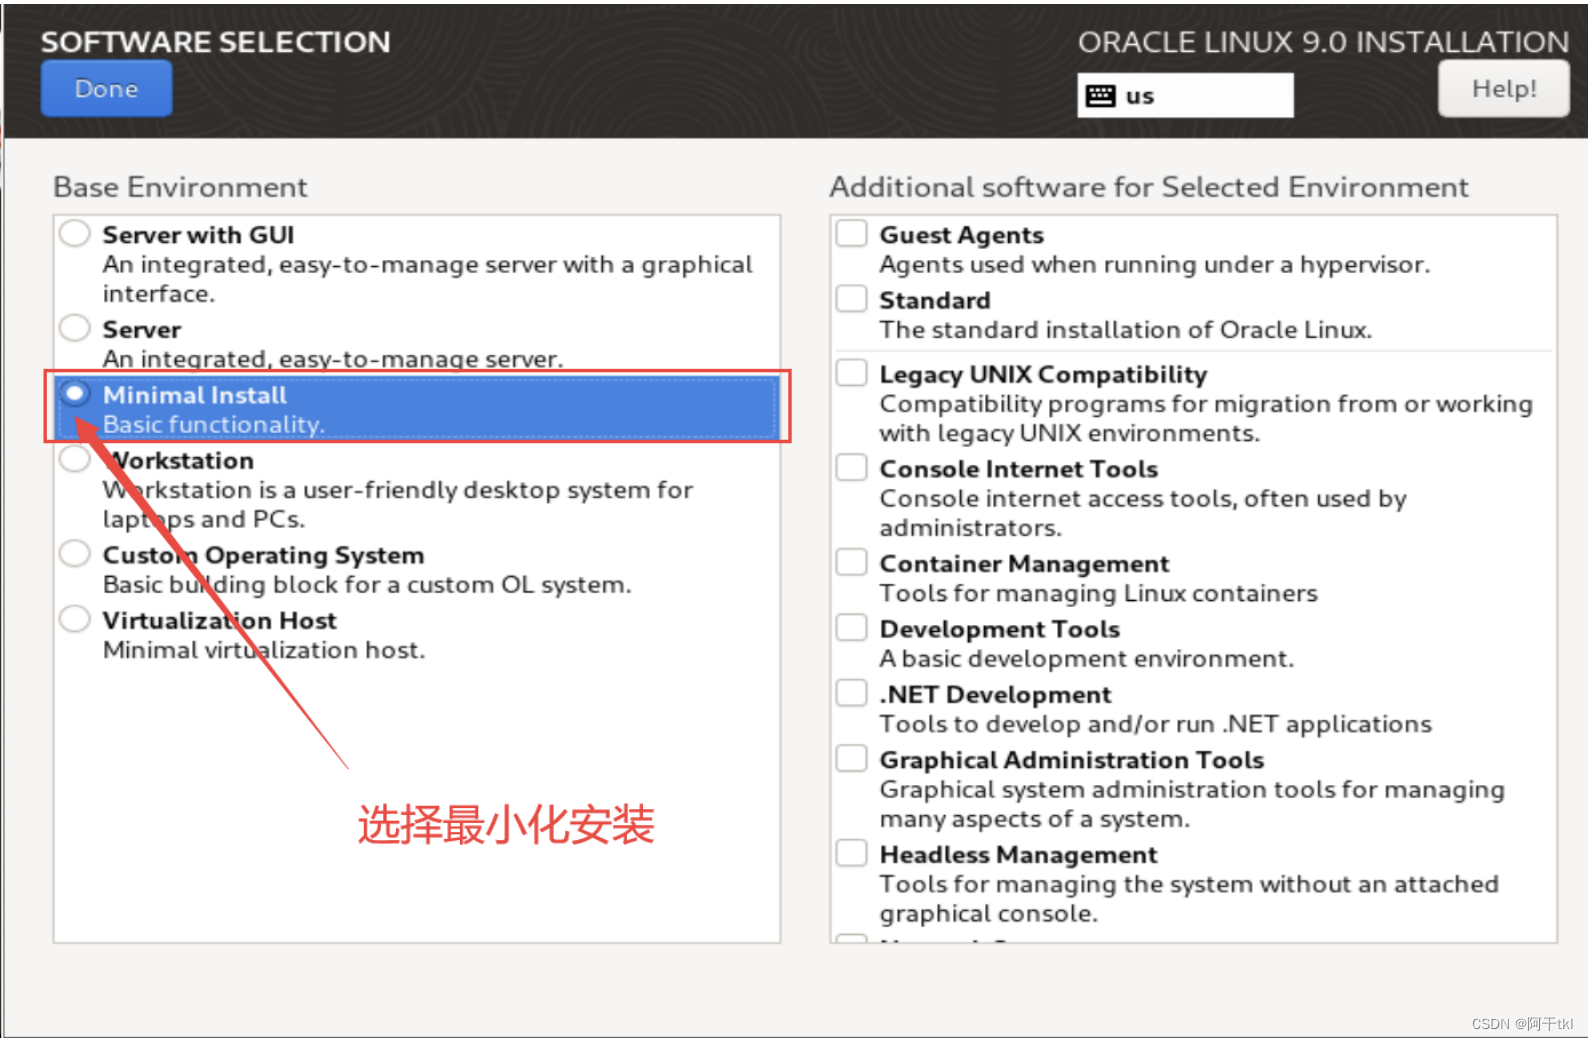Select the Minimal Install radio button
Screen dimensions: 1588x1040
(75, 393)
